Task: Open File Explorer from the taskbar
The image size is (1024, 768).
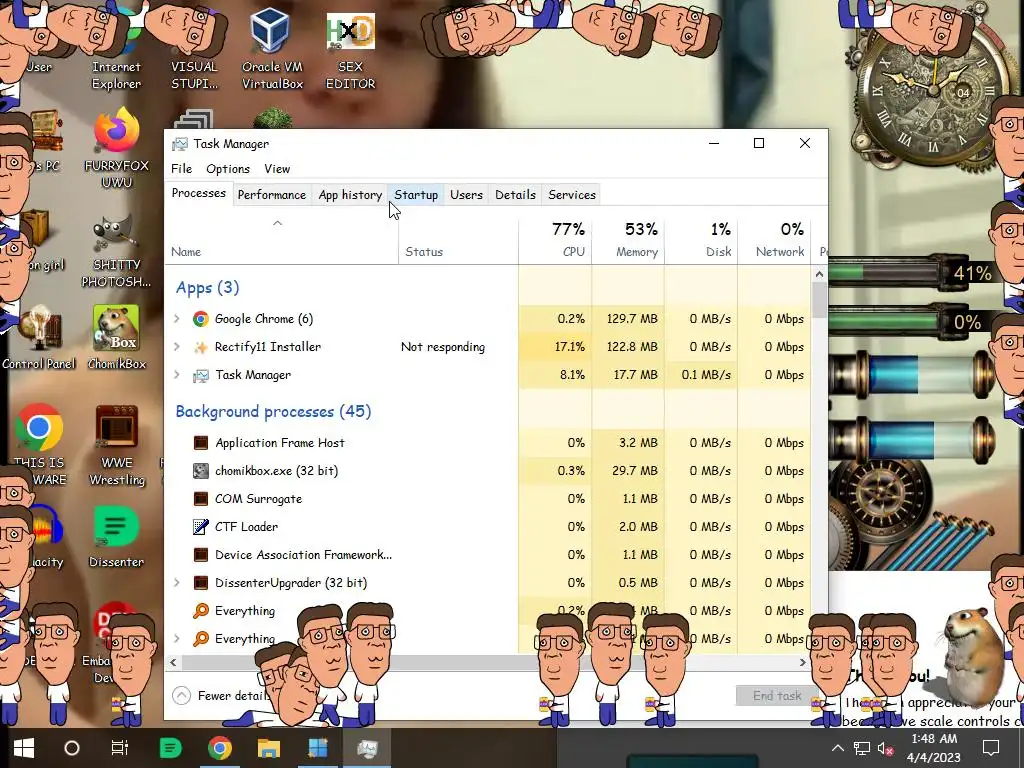Action: click(x=268, y=748)
